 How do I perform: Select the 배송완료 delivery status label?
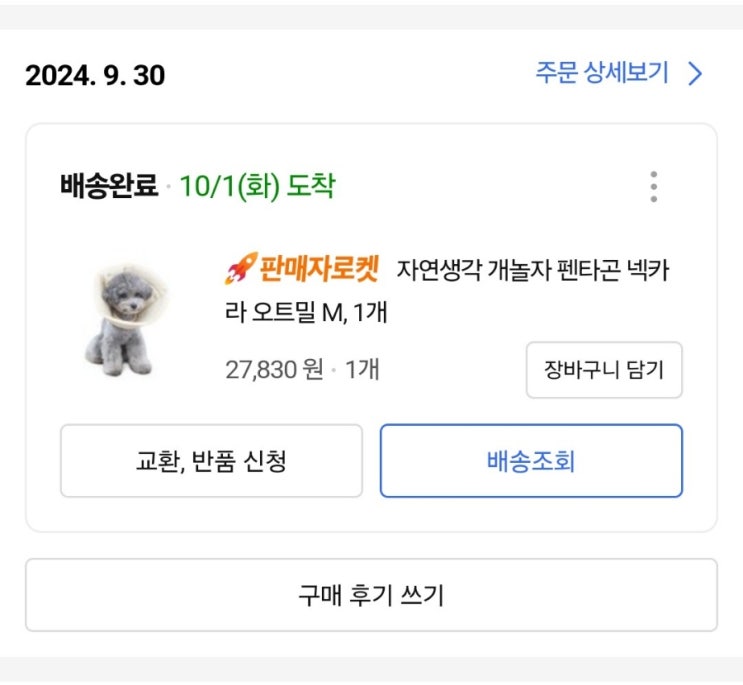click(x=109, y=187)
